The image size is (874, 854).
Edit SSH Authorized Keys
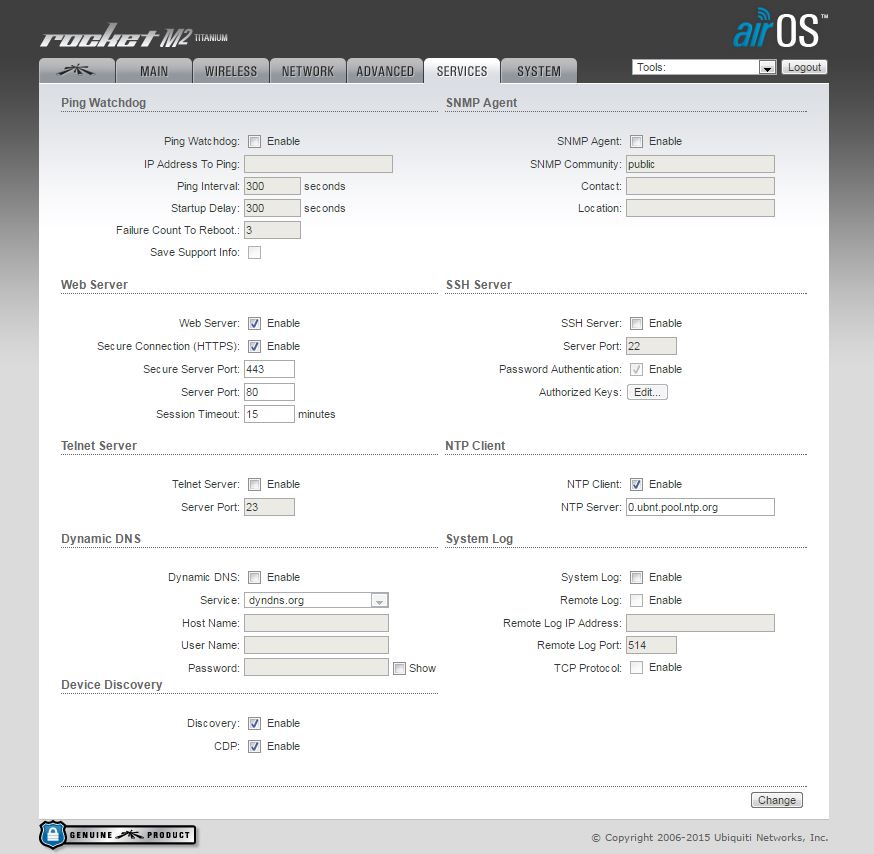tap(647, 392)
